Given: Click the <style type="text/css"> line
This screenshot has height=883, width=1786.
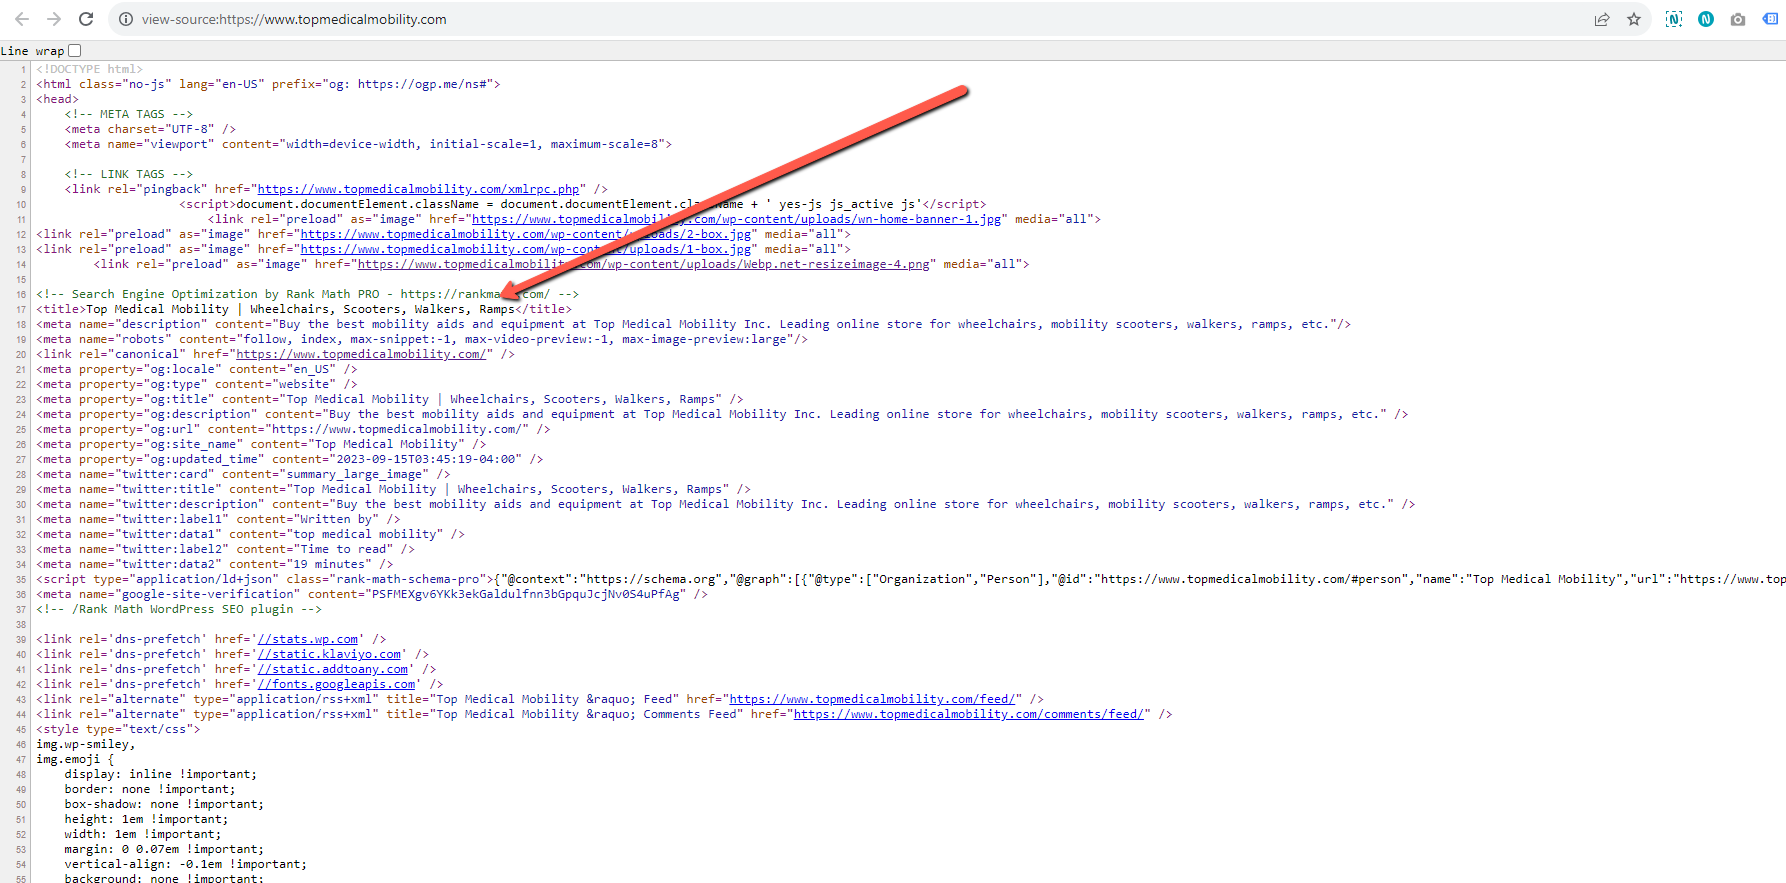Looking at the screenshot, I should 118,729.
